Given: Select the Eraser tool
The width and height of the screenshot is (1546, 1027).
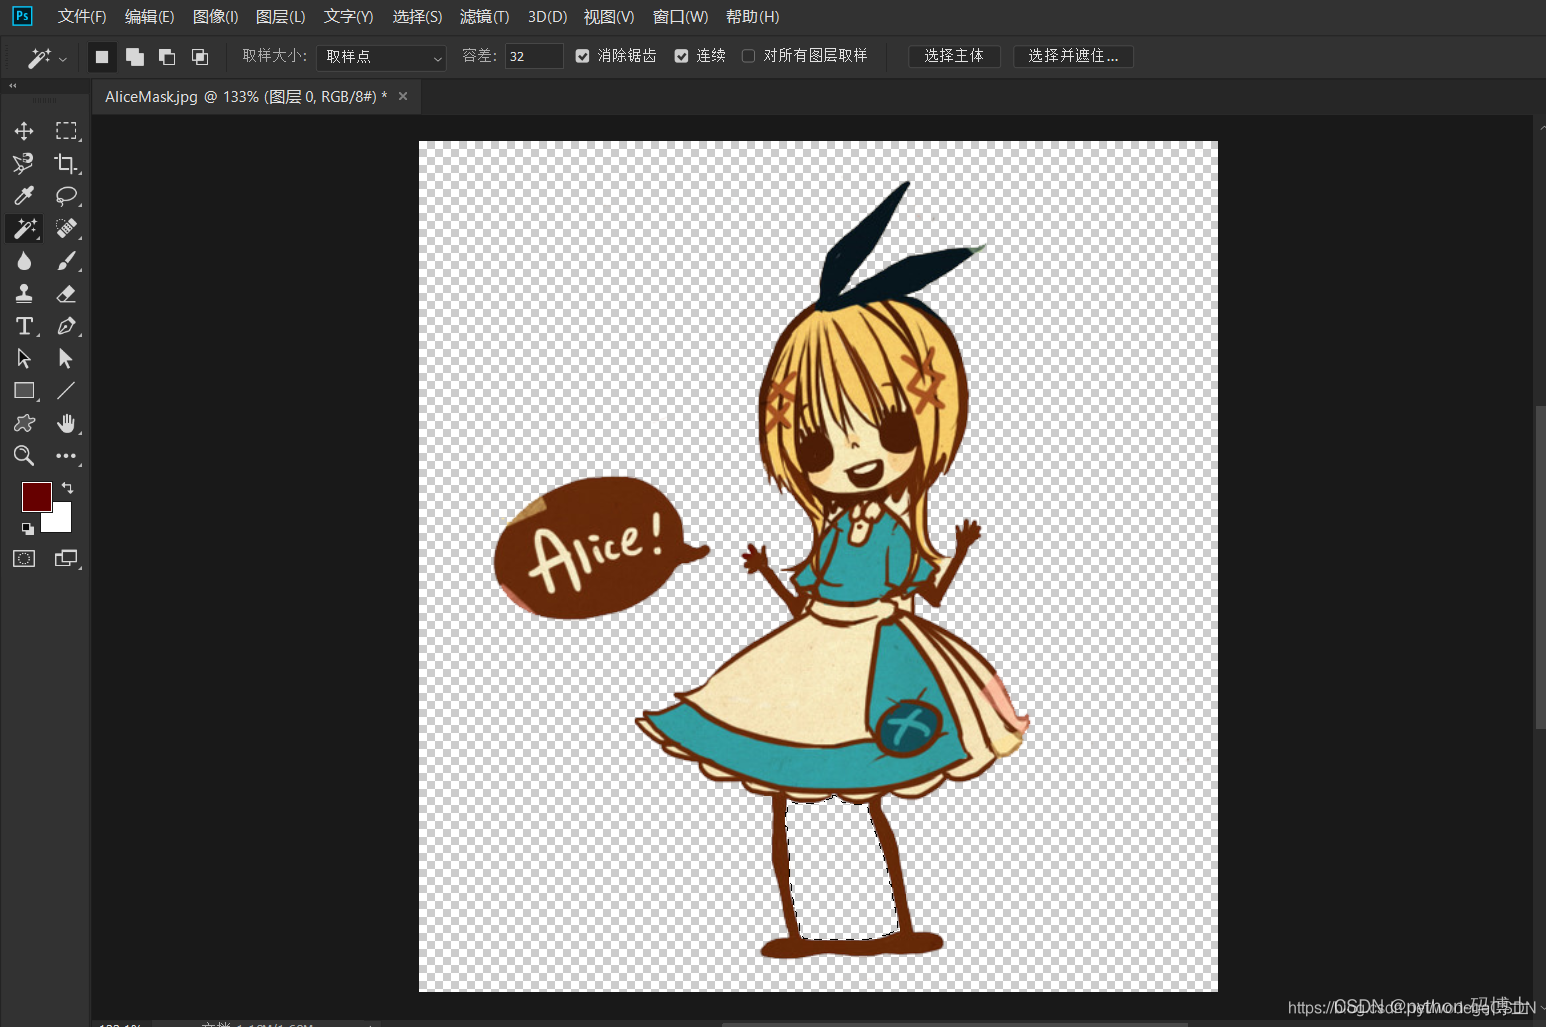Looking at the screenshot, I should coord(66,293).
